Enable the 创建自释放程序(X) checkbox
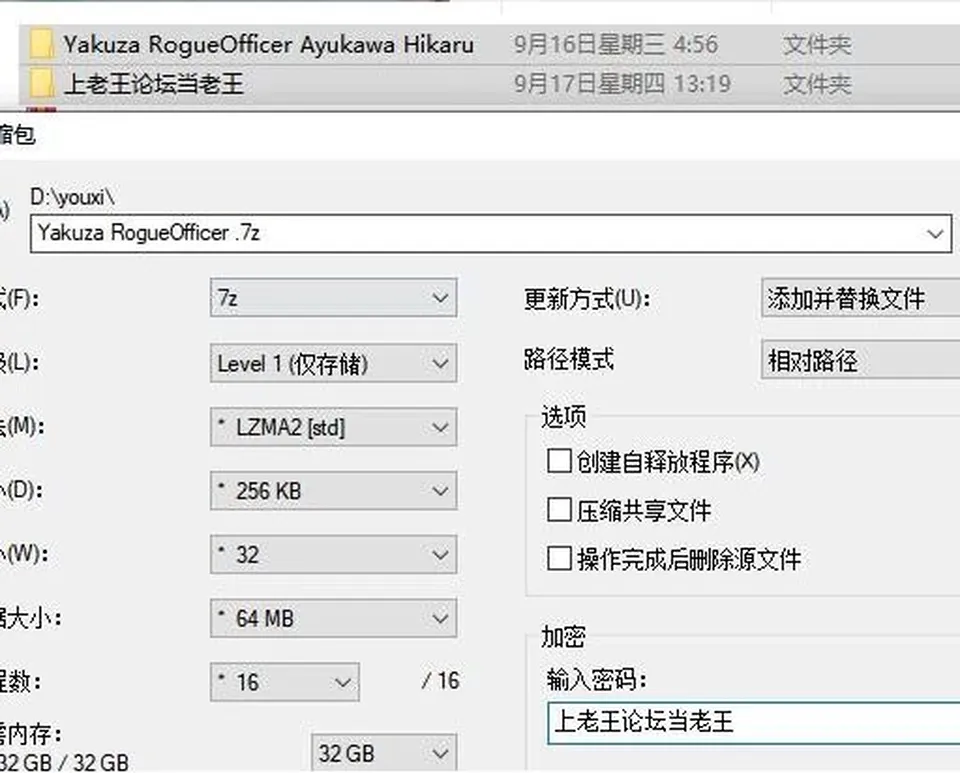 point(559,461)
